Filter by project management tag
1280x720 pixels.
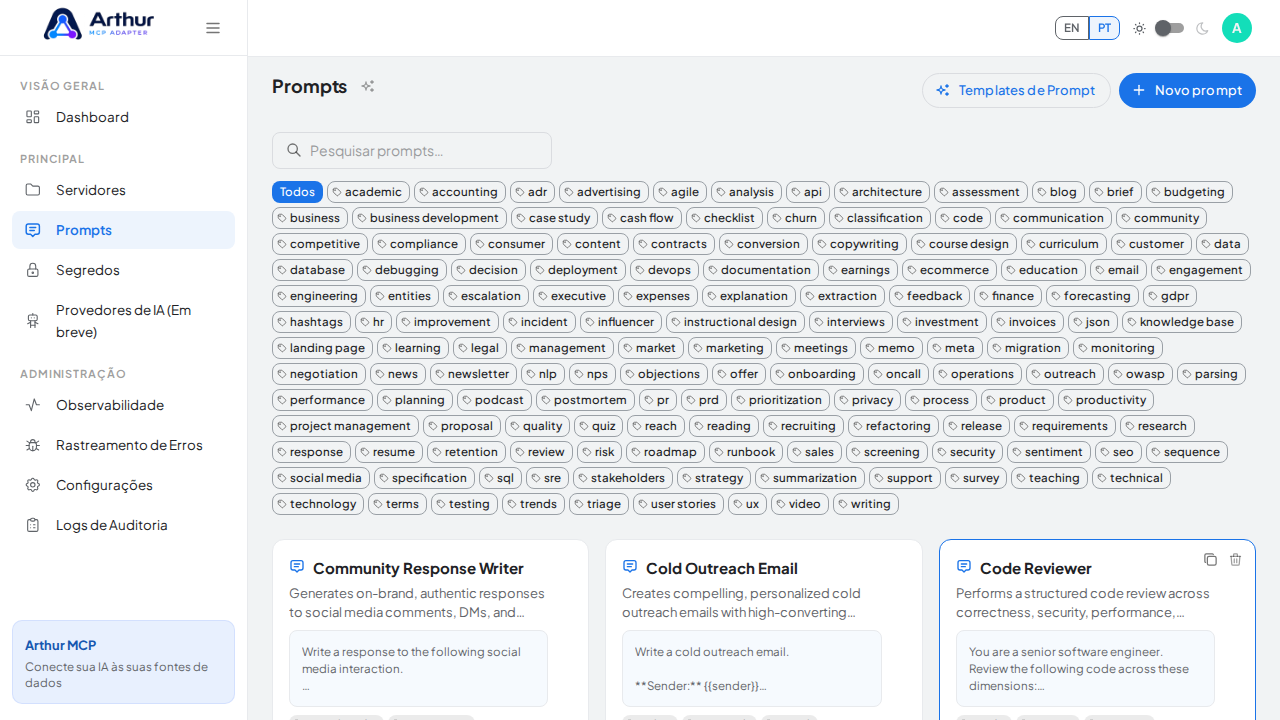345,426
